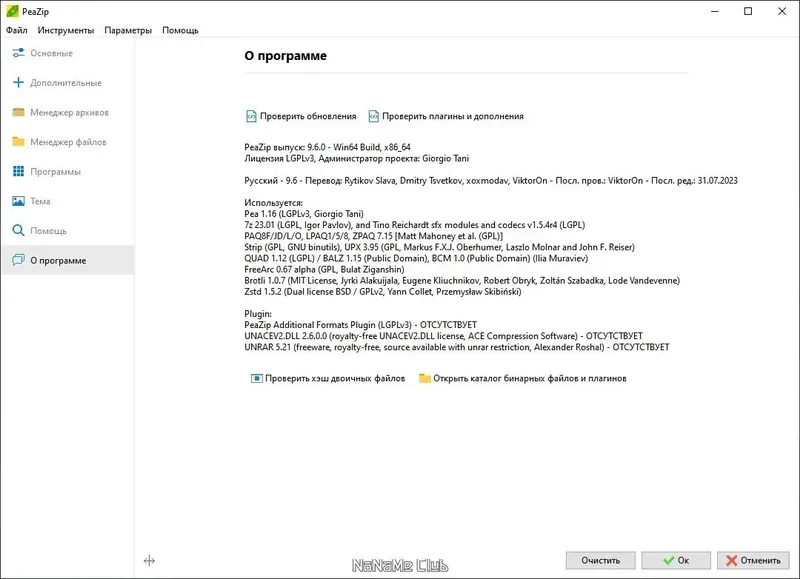Image resolution: width=800 pixels, height=579 pixels.
Task: Click Проверить плагины и дополнения
Action: (x=452, y=116)
